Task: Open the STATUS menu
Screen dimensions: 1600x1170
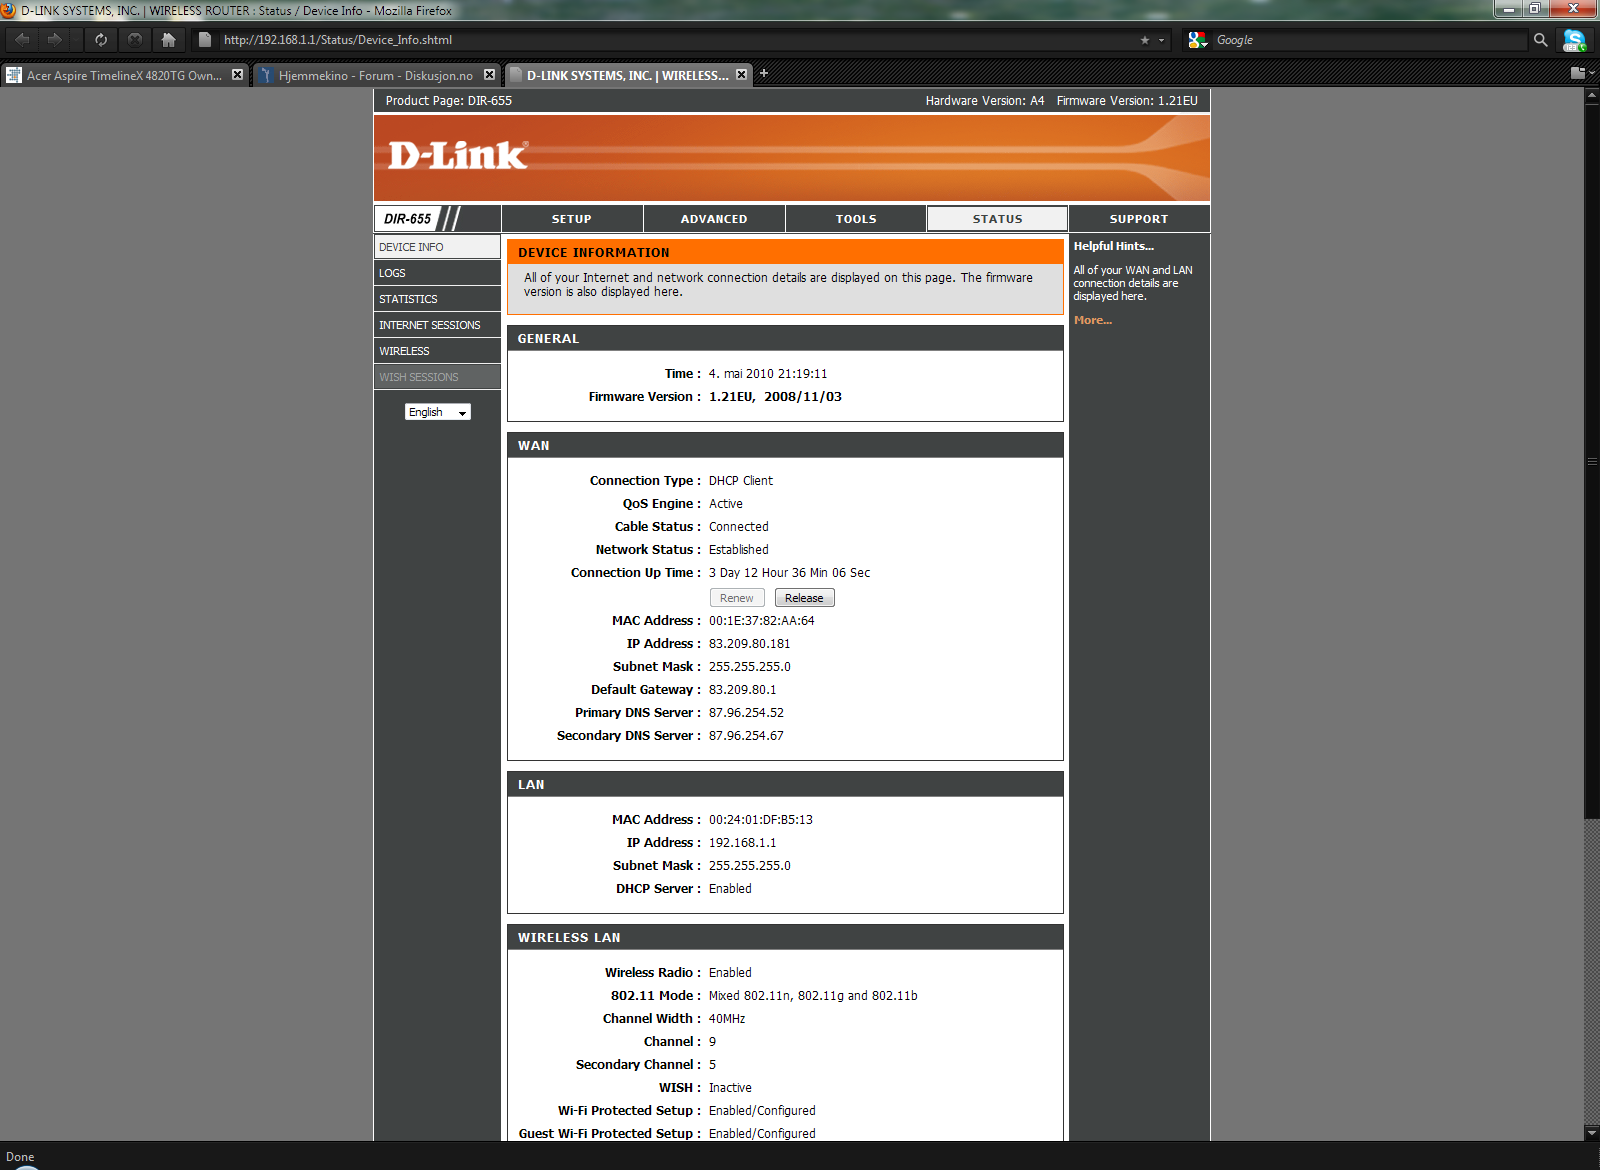Action: [998, 219]
